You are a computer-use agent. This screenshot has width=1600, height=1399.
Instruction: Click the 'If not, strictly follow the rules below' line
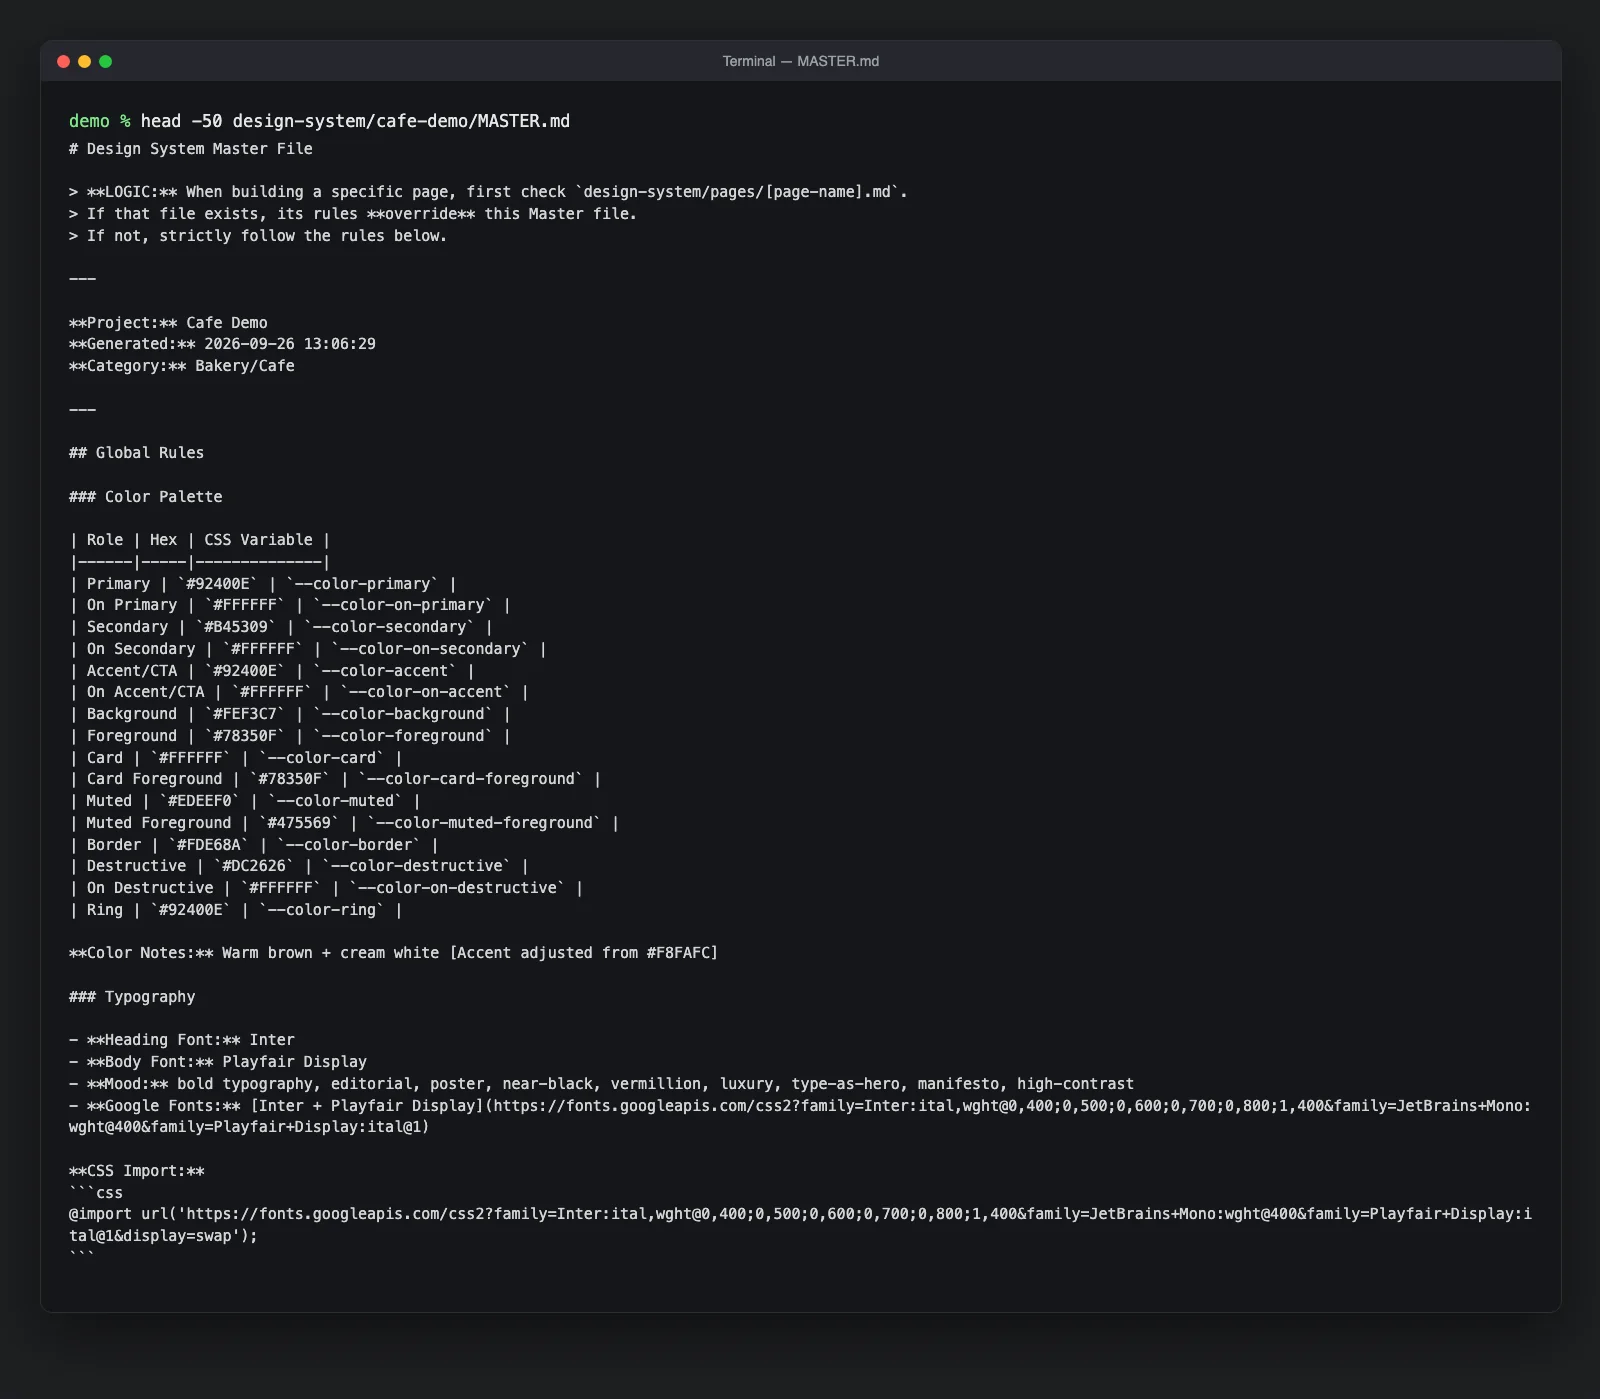point(258,236)
